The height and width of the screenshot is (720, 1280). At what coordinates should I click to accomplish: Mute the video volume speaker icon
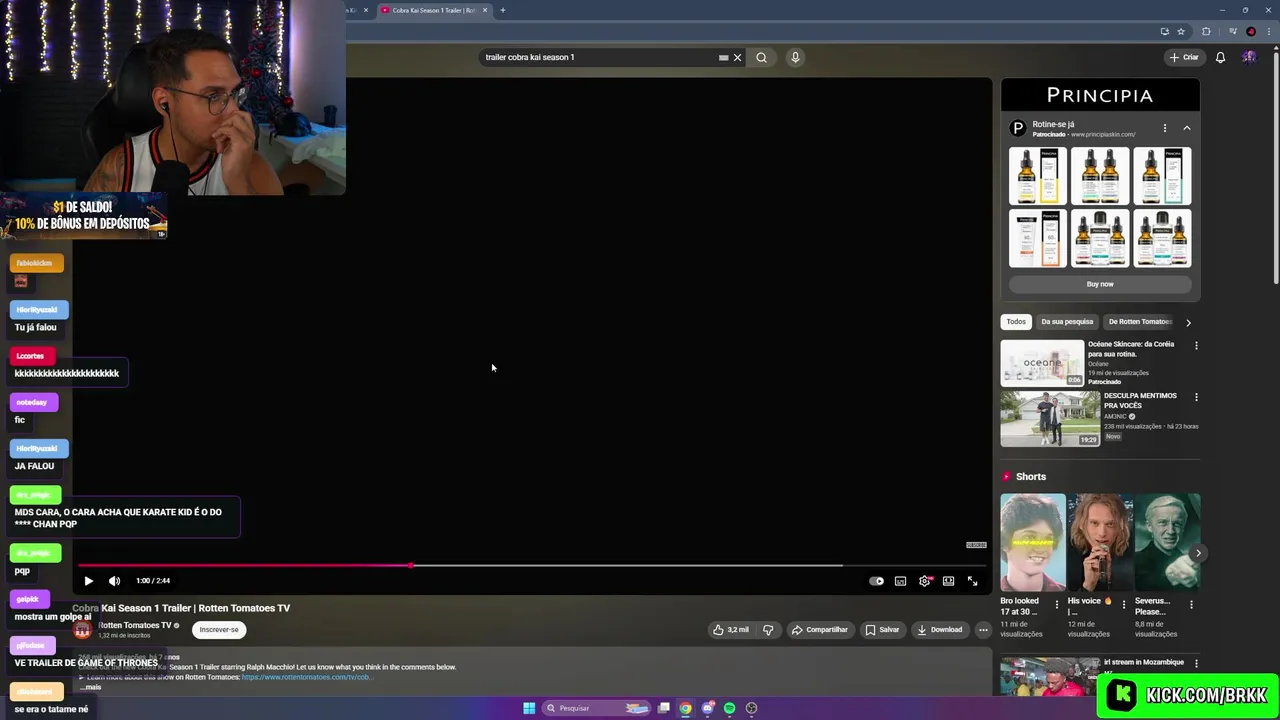[114, 581]
